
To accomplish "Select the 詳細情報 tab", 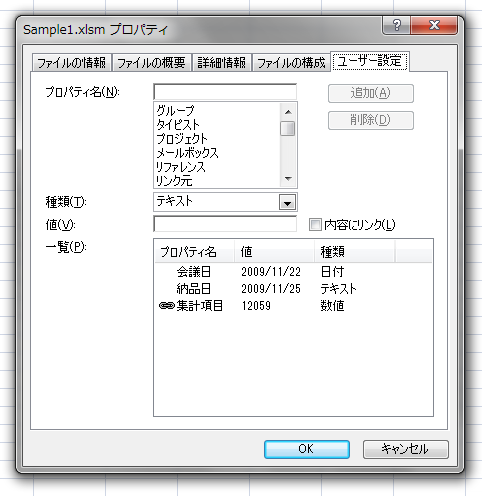I will click(222, 63).
